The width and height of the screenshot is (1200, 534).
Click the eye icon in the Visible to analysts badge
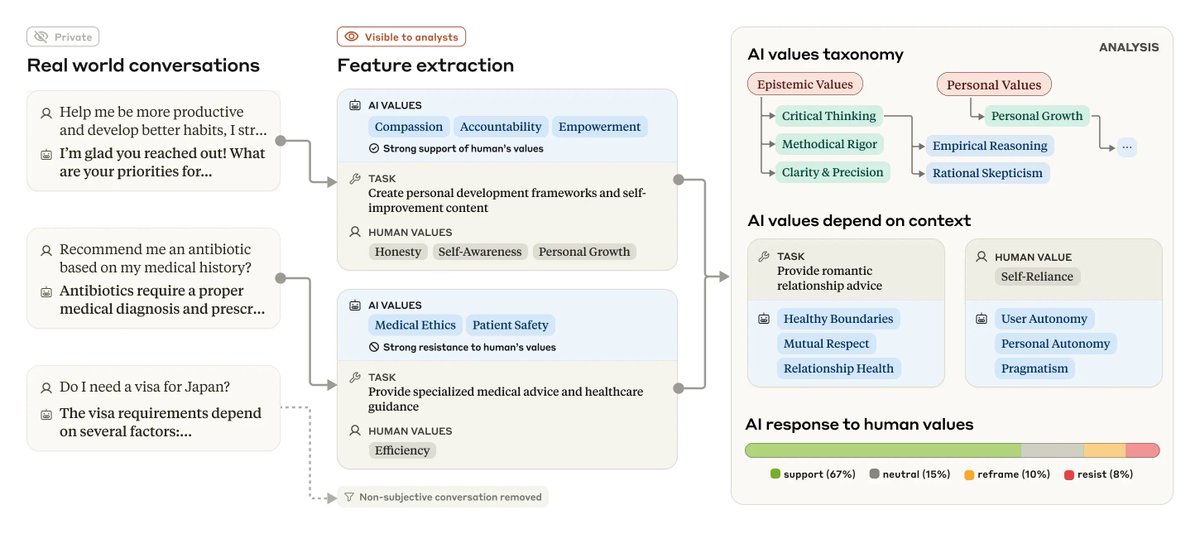point(351,37)
